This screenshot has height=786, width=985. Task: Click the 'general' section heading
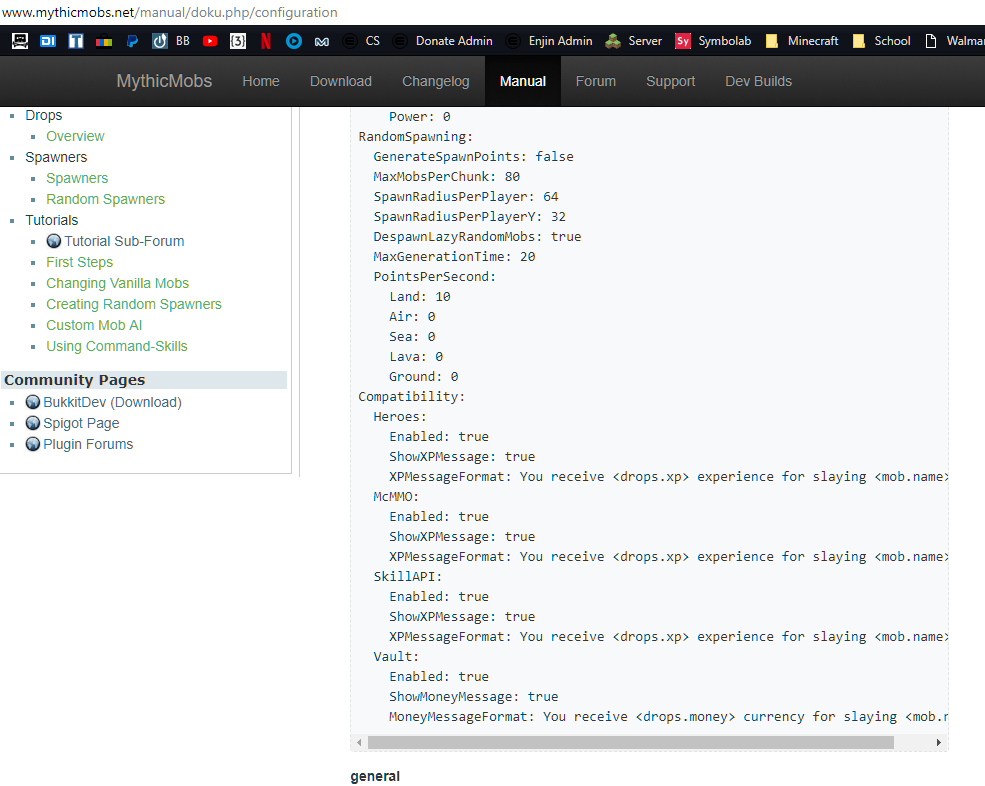tap(375, 777)
